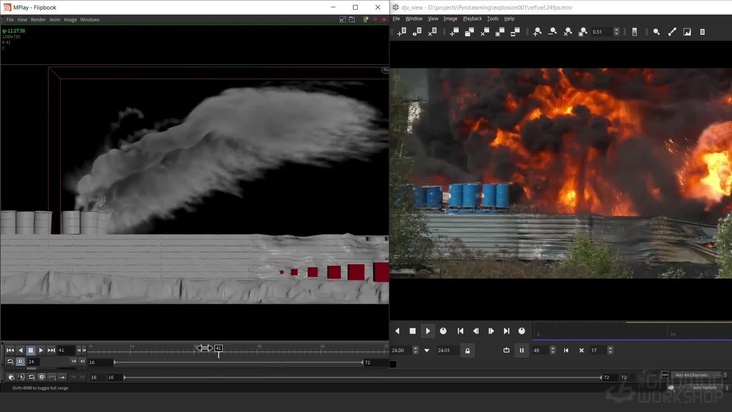Image resolution: width=732 pixels, height=412 pixels.
Task: Toggle the lock icon beside 24.01
Action: 467,350
